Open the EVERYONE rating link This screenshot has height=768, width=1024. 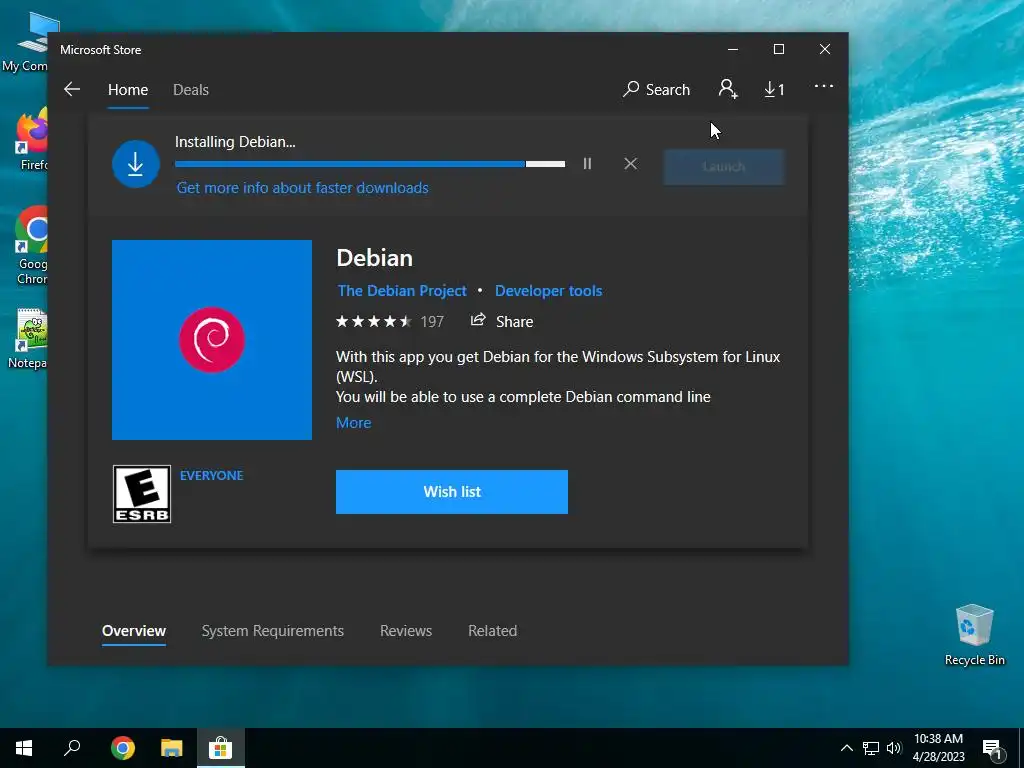tap(212, 475)
